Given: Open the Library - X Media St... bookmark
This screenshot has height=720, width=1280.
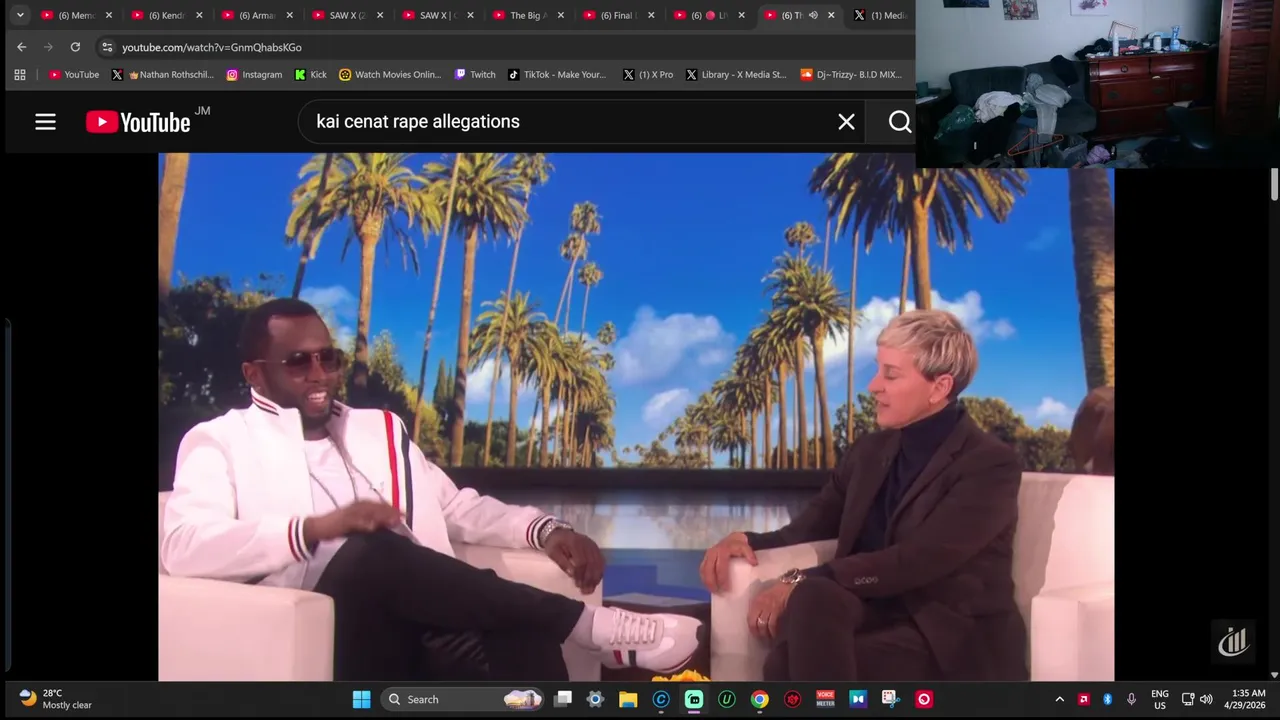Looking at the screenshot, I should pyautogui.click(x=736, y=74).
